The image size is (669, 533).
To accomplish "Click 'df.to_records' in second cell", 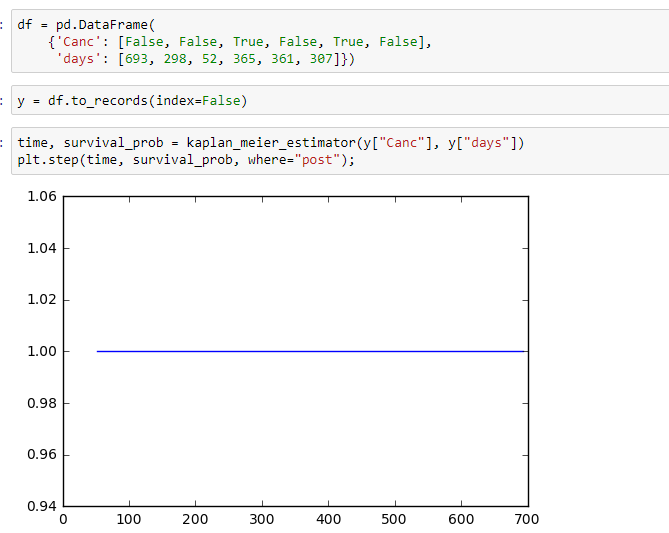I will coord(98,101).
